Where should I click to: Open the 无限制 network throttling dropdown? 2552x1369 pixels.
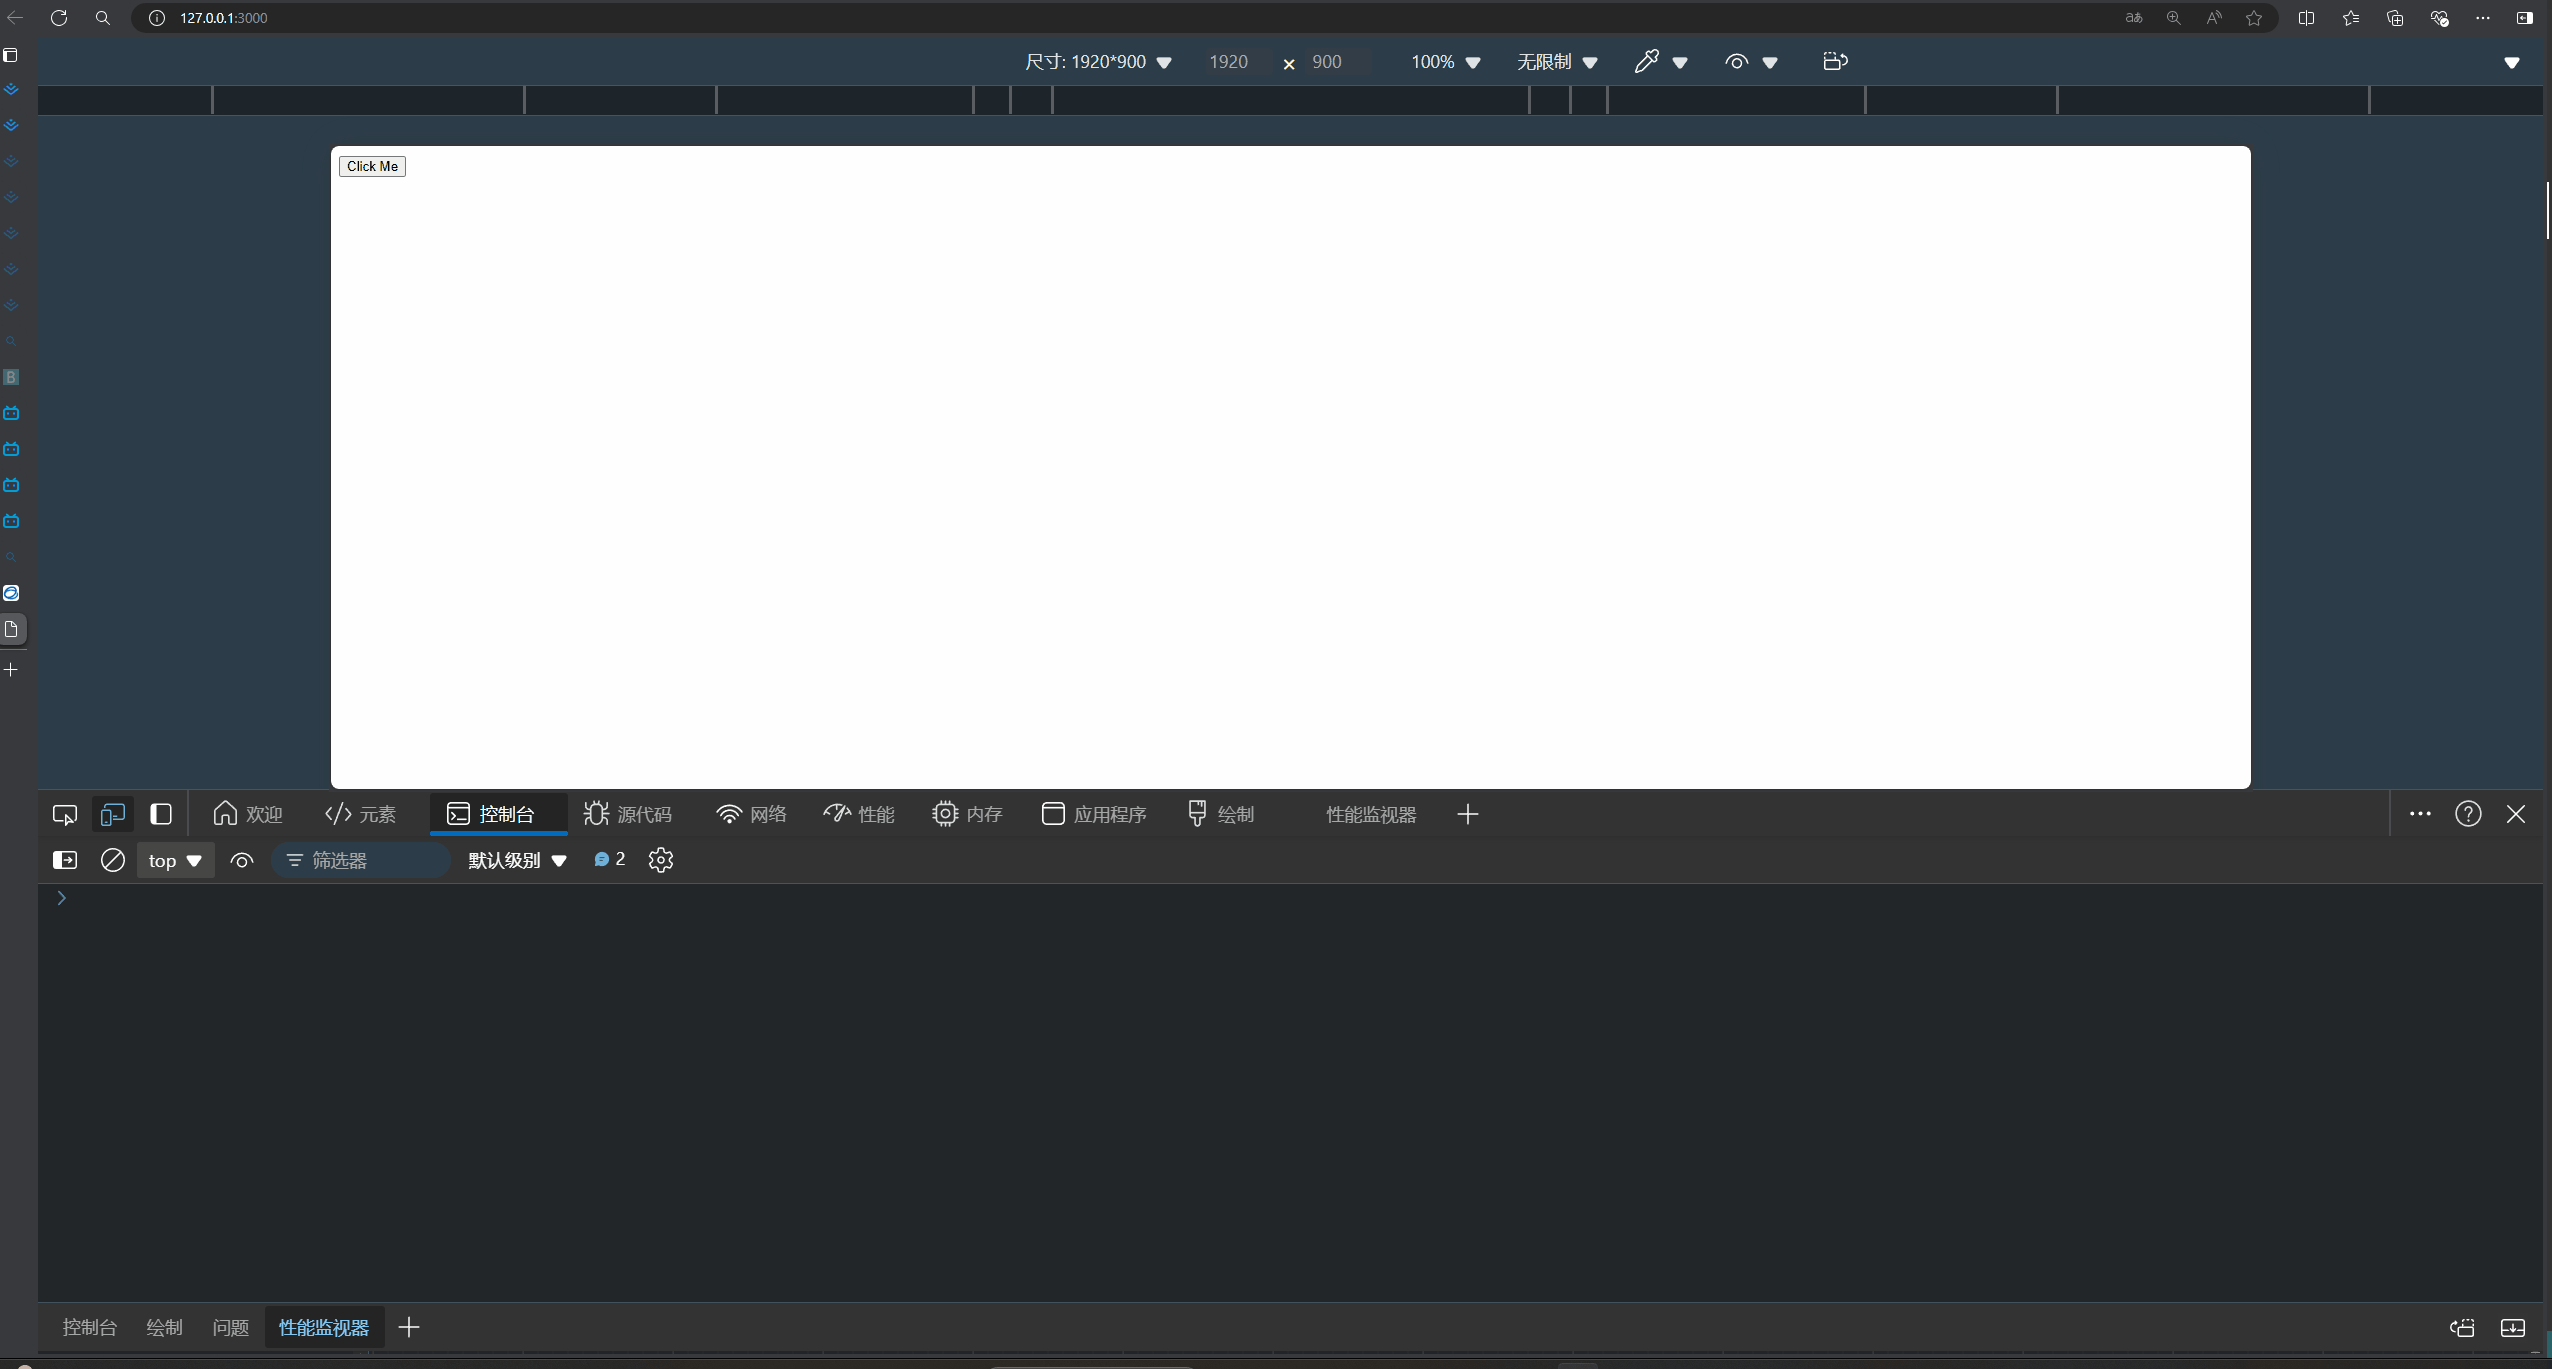(1554, 61)
